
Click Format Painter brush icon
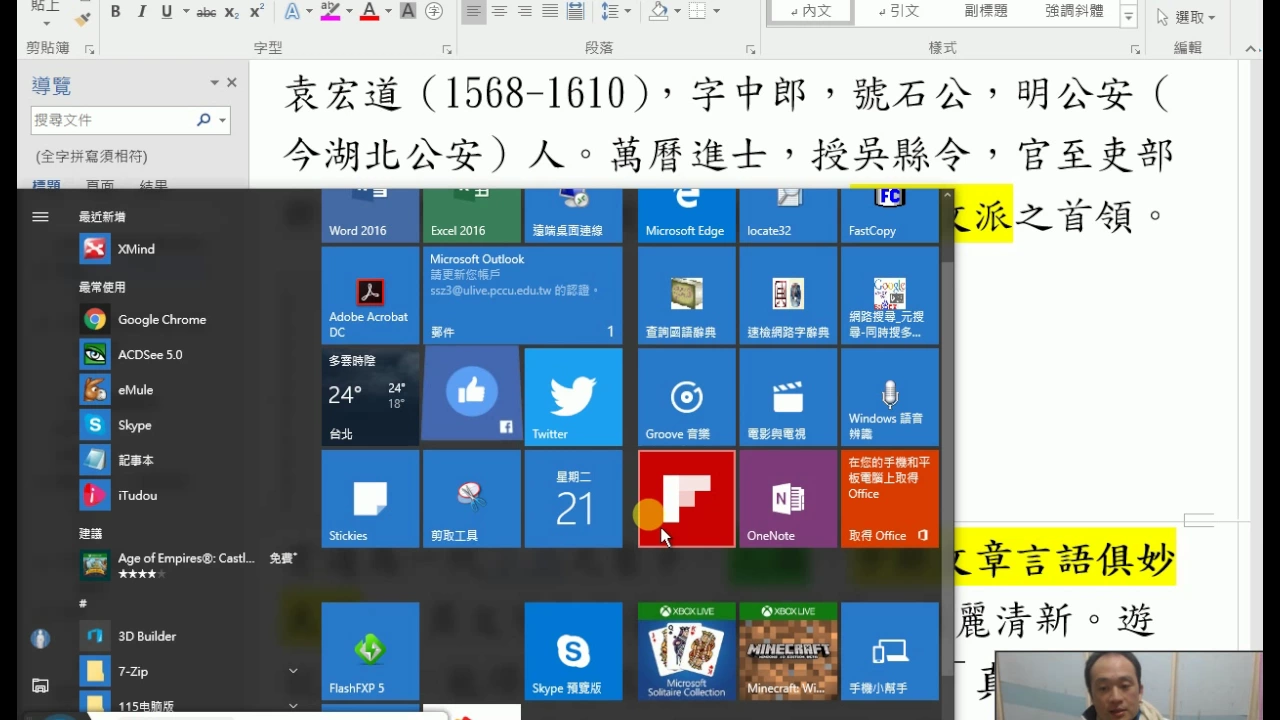83,19
